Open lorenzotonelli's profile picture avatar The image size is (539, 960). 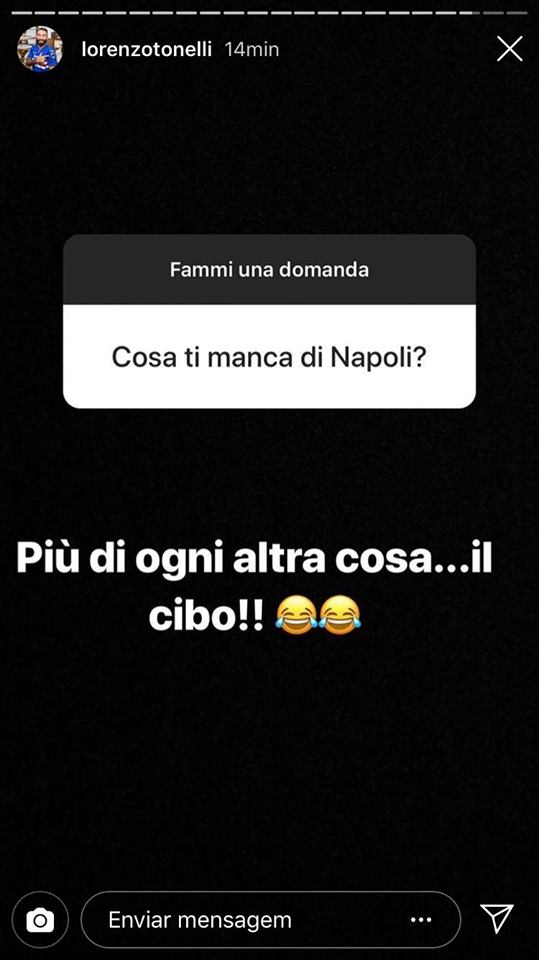(x=40, y=49)
